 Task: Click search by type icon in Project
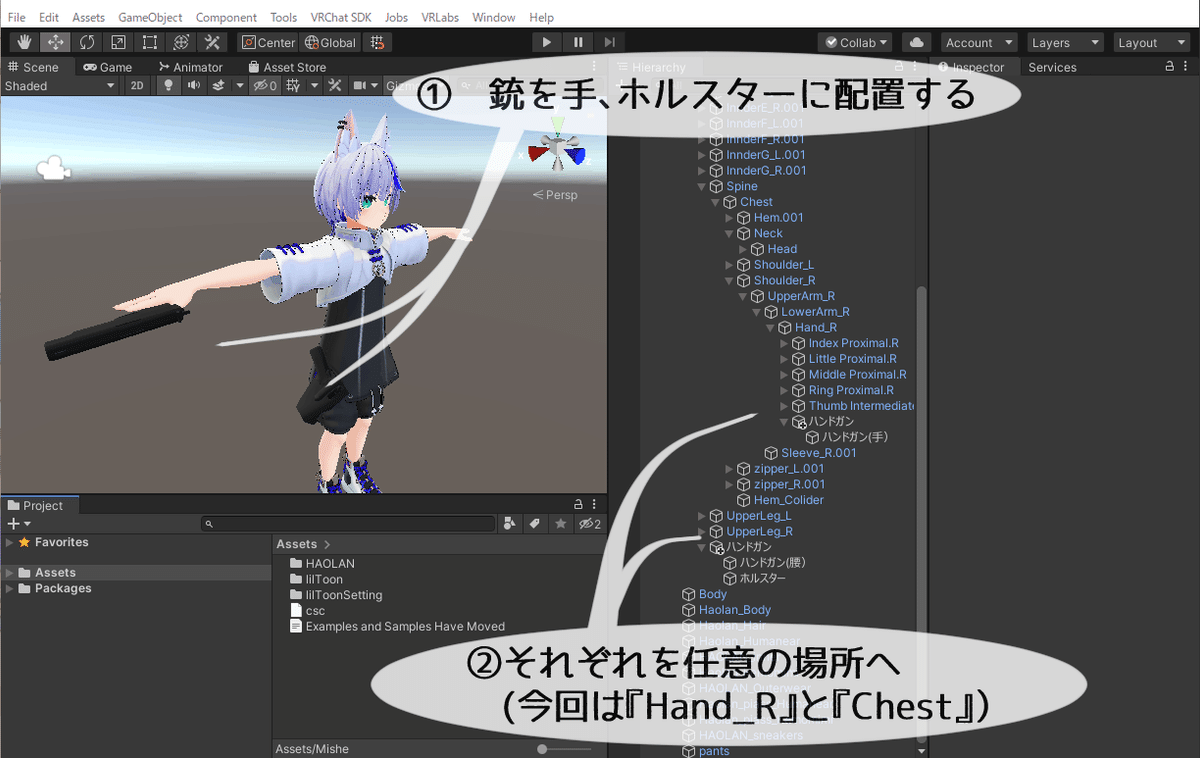tap(510, 523)
